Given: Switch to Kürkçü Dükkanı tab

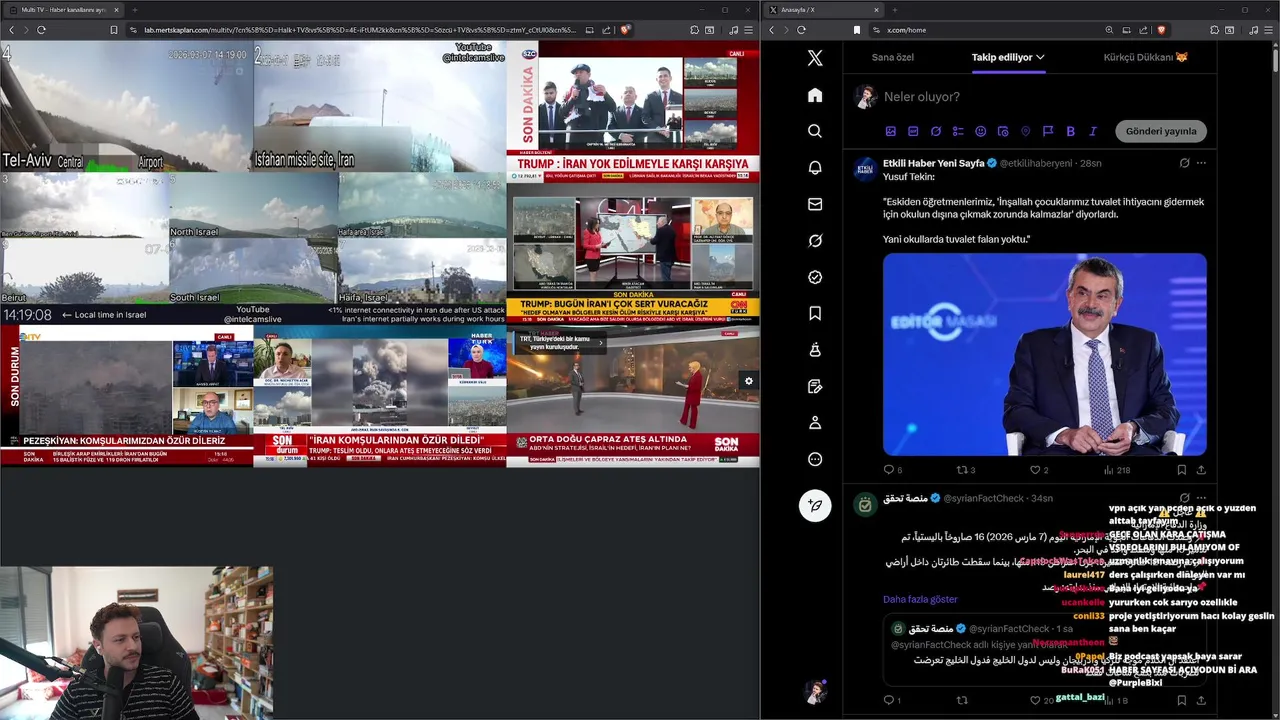Looking at the screenshot, I should 1146,57.
